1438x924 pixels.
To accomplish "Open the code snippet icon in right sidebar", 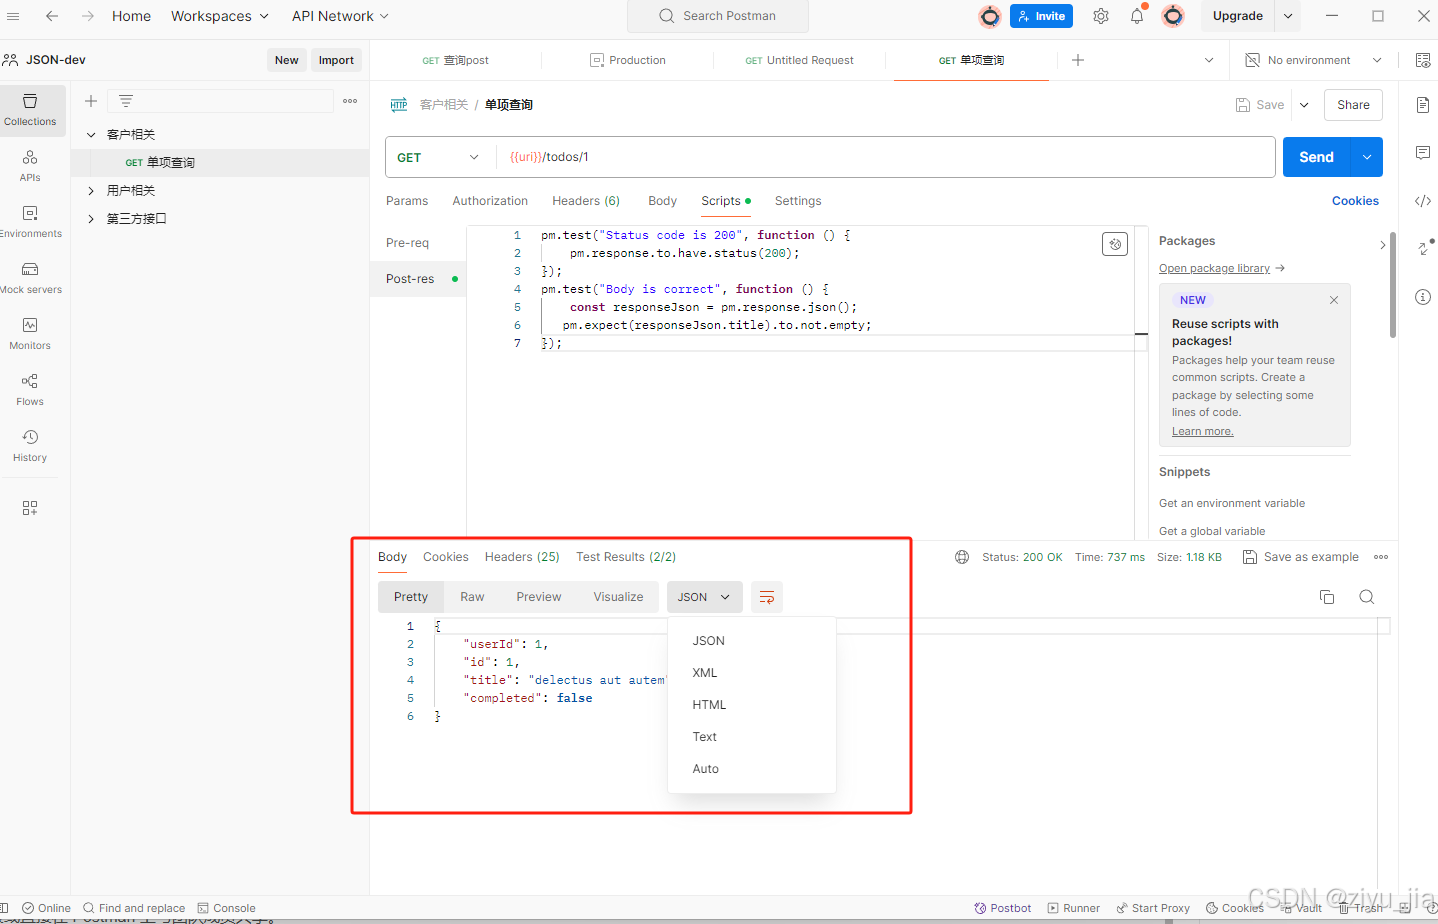I will [x=1423, y=201].
